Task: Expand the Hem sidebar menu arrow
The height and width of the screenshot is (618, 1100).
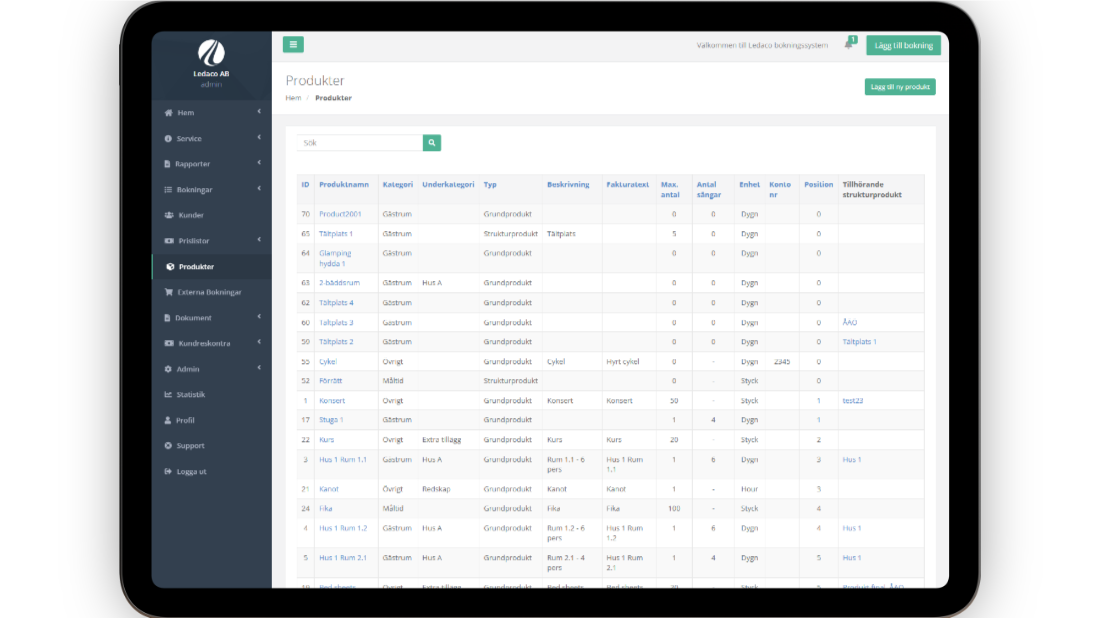Action: tap(259, 112)
